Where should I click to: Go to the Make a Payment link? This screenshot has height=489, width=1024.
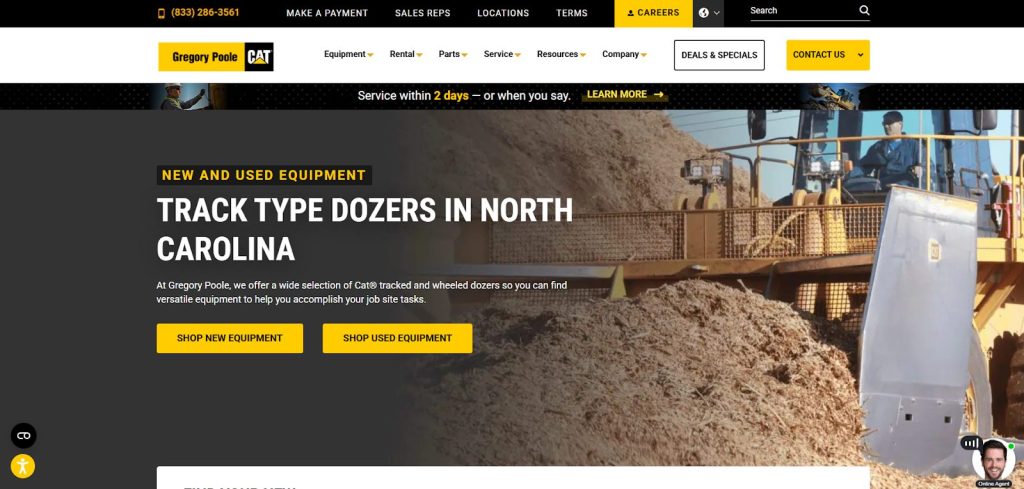point(327,13)
